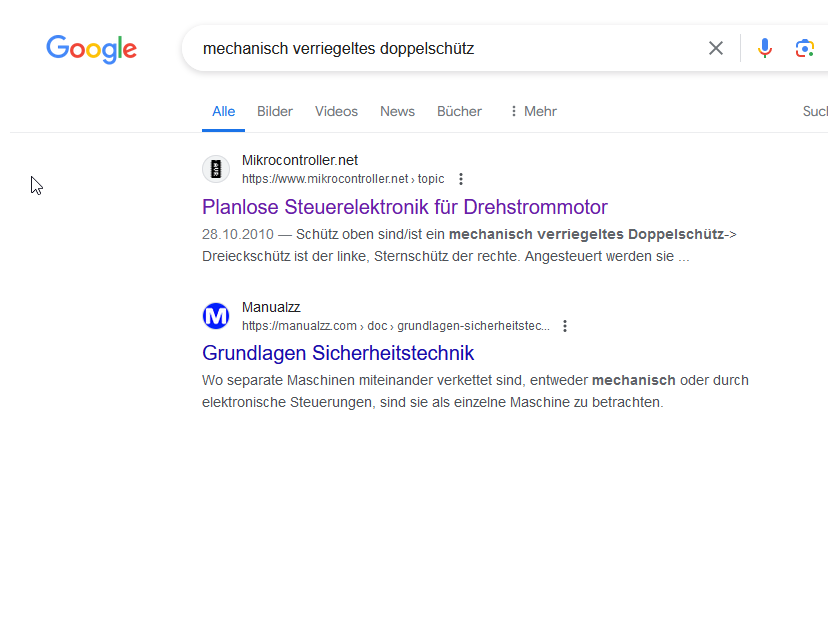Start voice search with the microphone icon
The width and height of the screenshot is (828, 641).
(x=765, y=49)
